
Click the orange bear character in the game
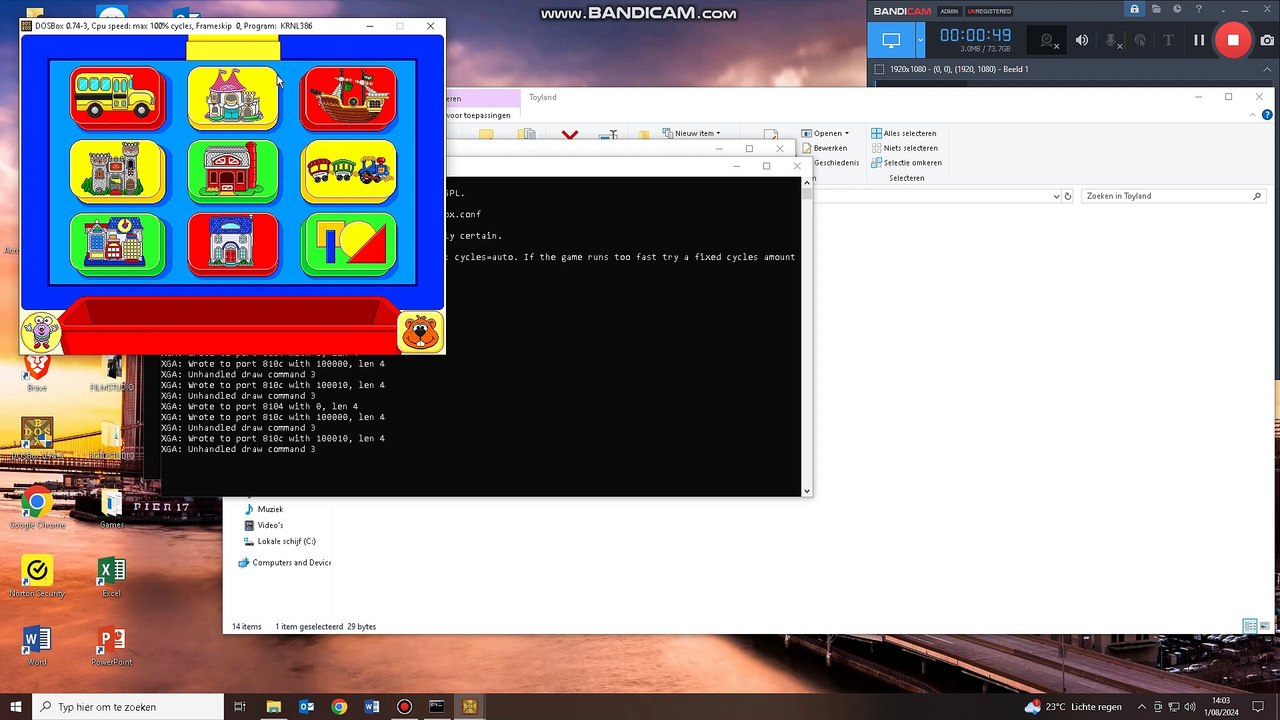[x=420, y=331]
